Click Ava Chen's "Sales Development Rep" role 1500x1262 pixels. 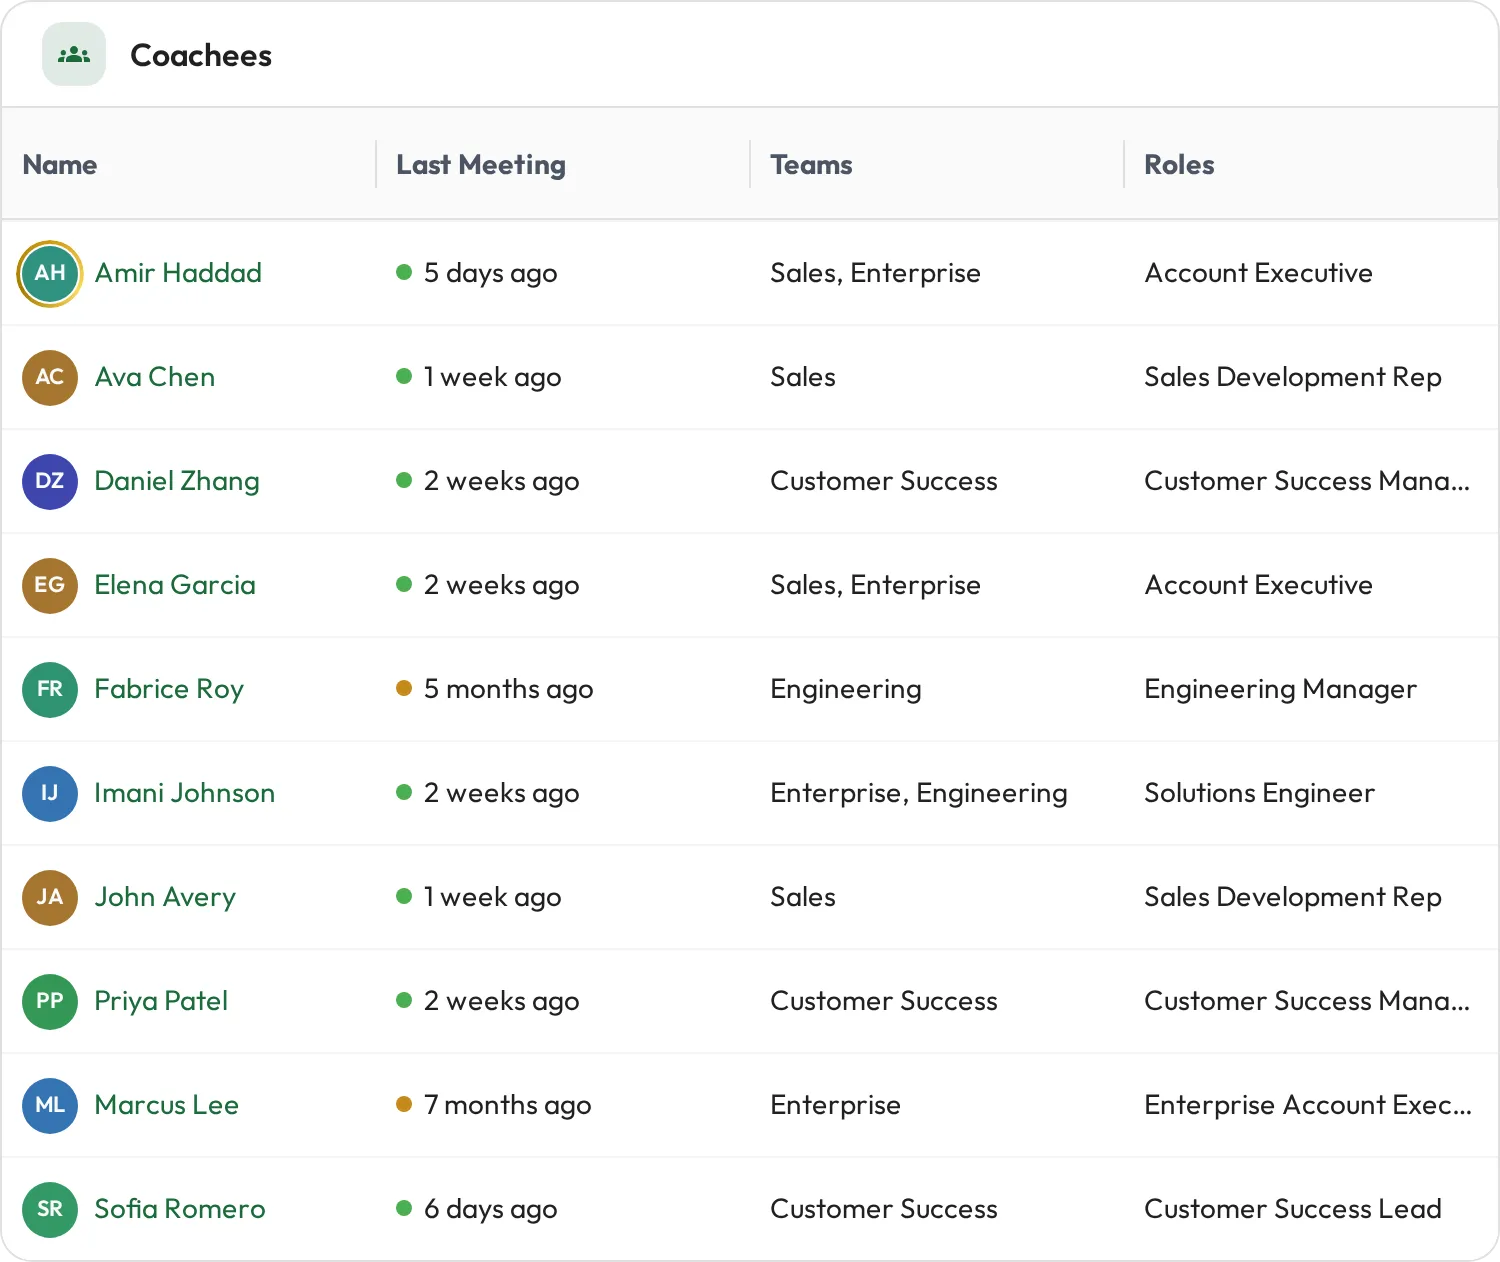tap(1293, 377)
